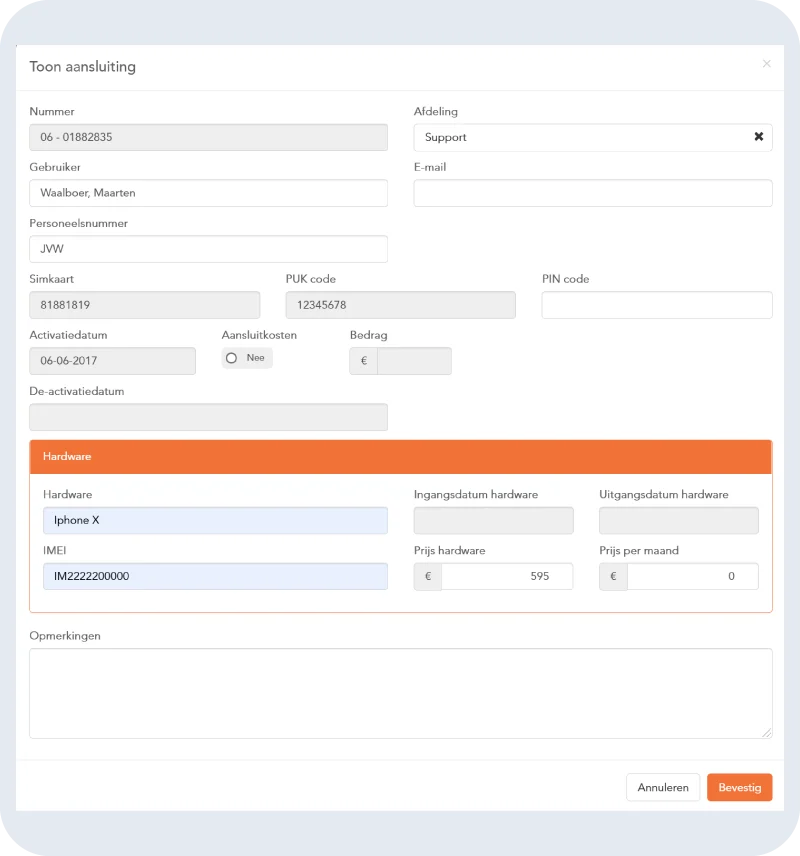Clear the Support selection in Afdeling
Screen dimensions: 800x856
click(758, 137)
